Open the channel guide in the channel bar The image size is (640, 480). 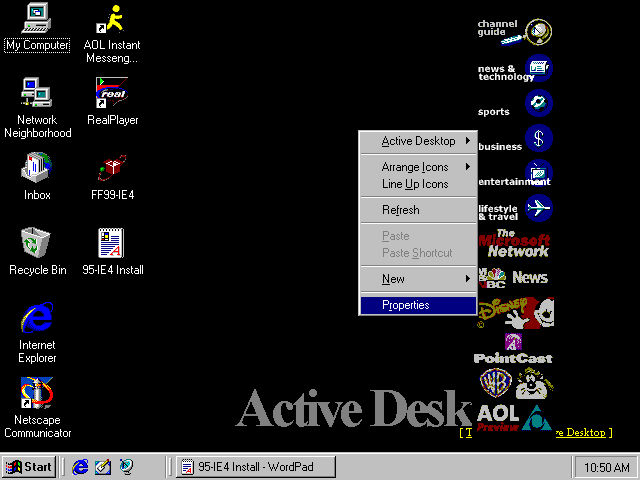[x=515, y=32]
